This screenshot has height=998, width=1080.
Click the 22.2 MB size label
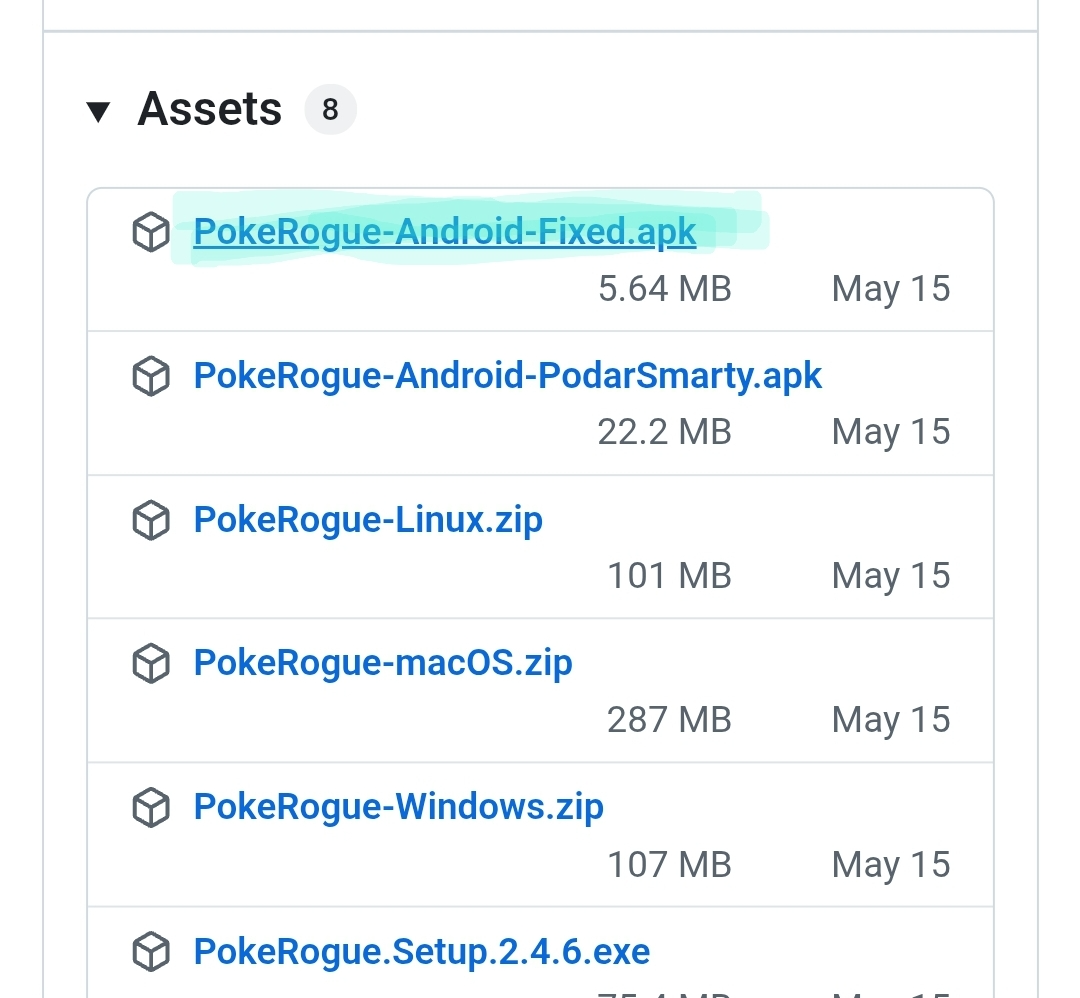tap(664, 432)
